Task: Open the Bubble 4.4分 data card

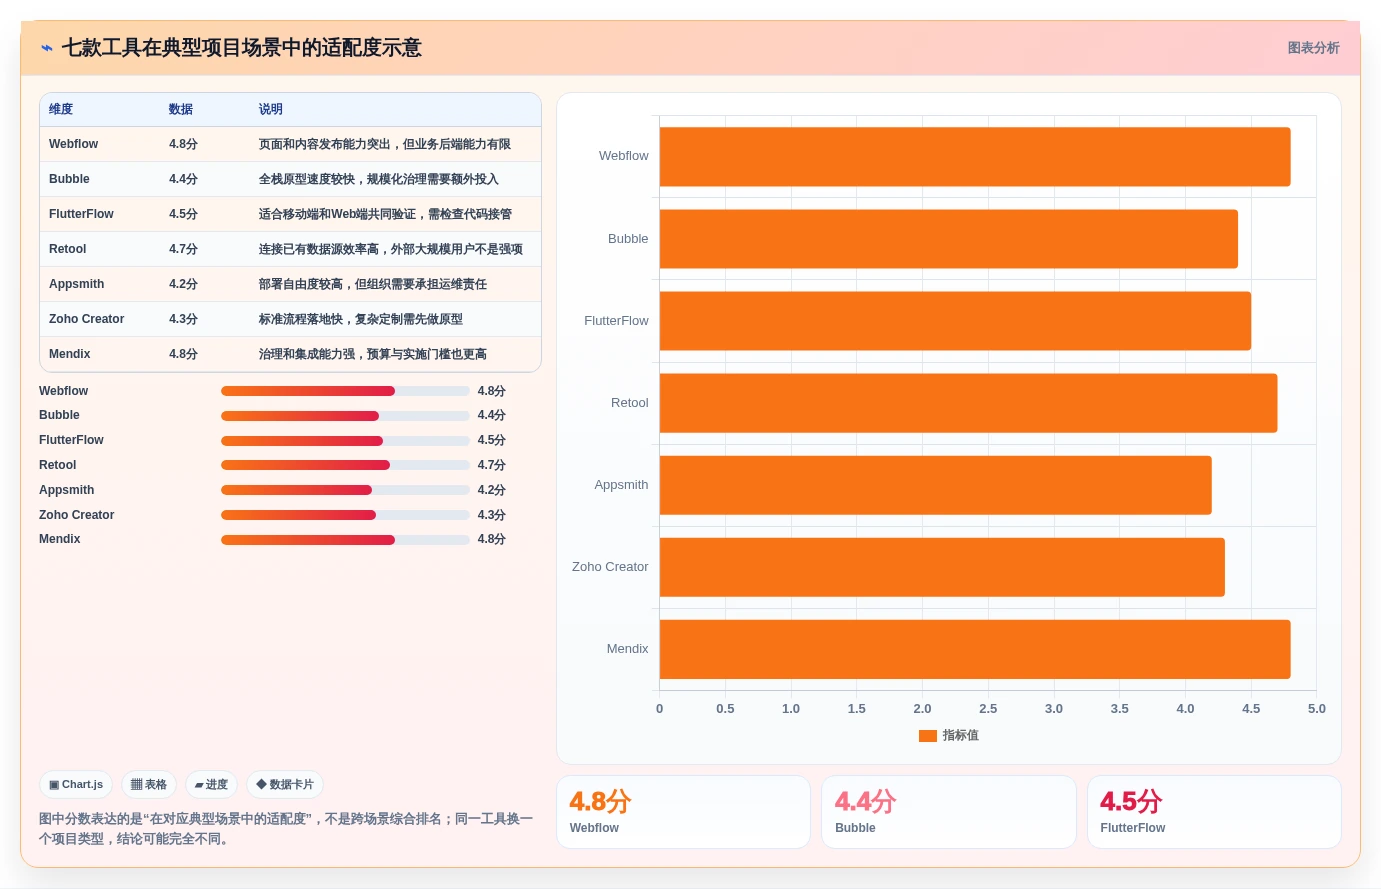Action: 948,812
